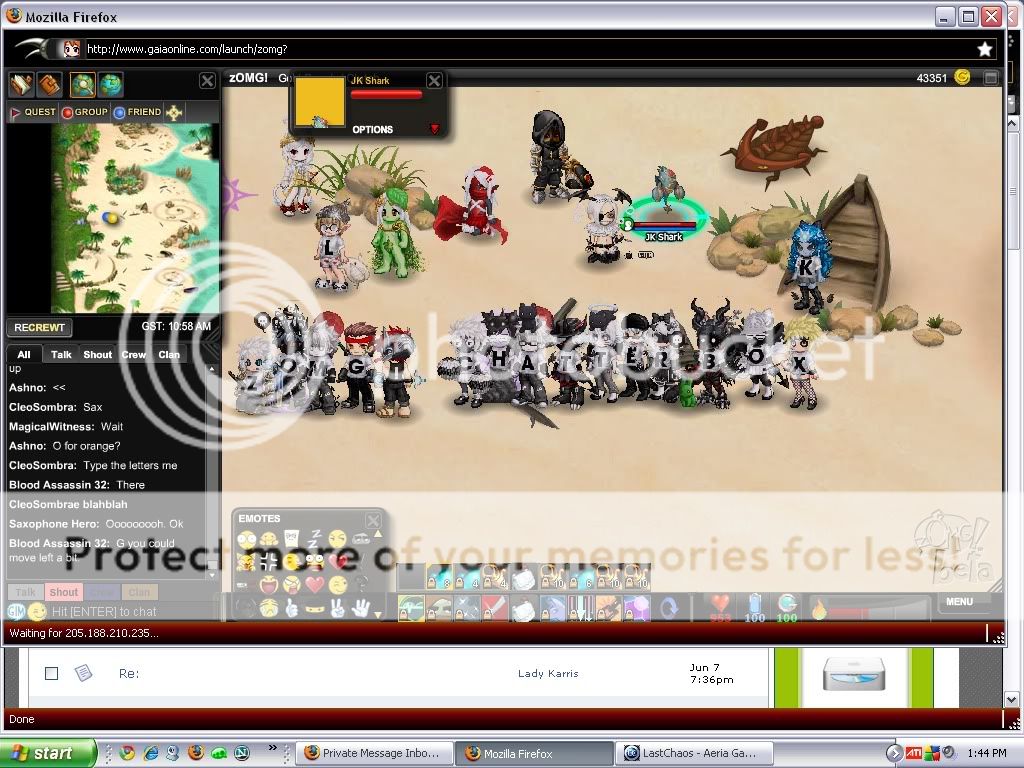Image resolution: width=1024 pixels, height=768 pixels.
Task: Tick the checkbox beside the Re: message
Action: (51, 673)
